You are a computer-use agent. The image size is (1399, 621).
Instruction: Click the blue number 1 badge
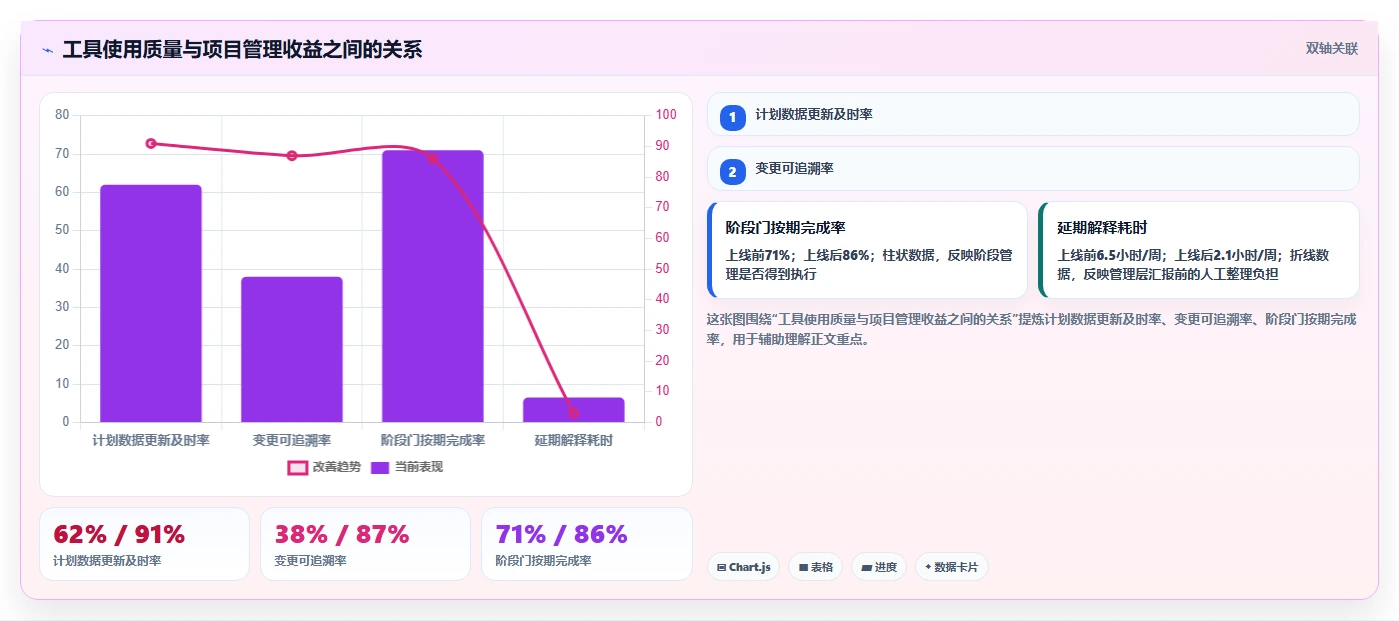732,117
